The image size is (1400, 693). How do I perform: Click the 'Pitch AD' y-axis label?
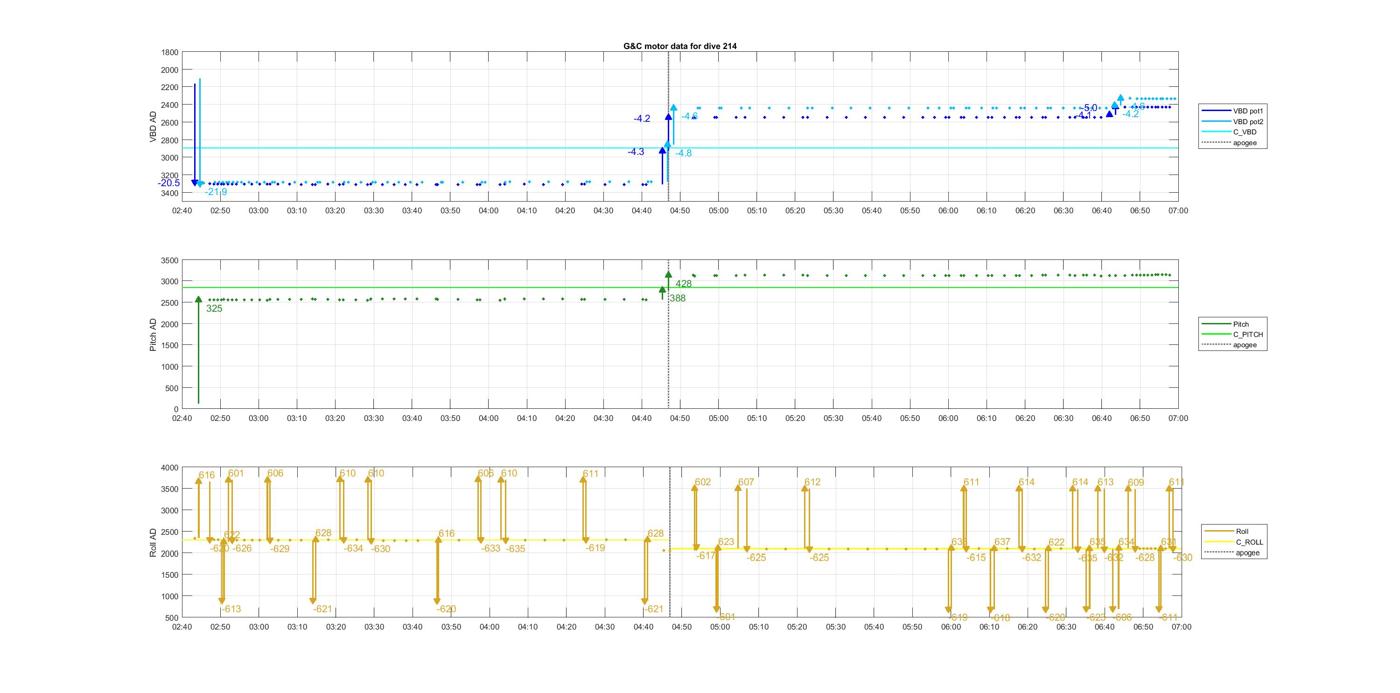pyautogui.click(x=153, y=334)
